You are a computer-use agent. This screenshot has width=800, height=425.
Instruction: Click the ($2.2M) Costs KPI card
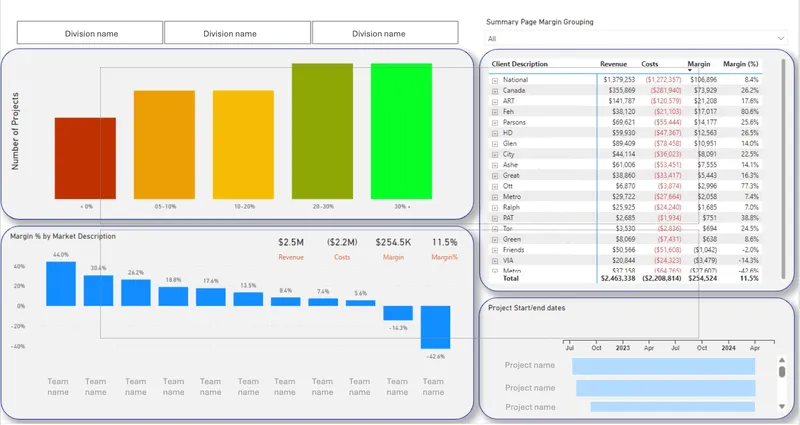tap(342, 248)
